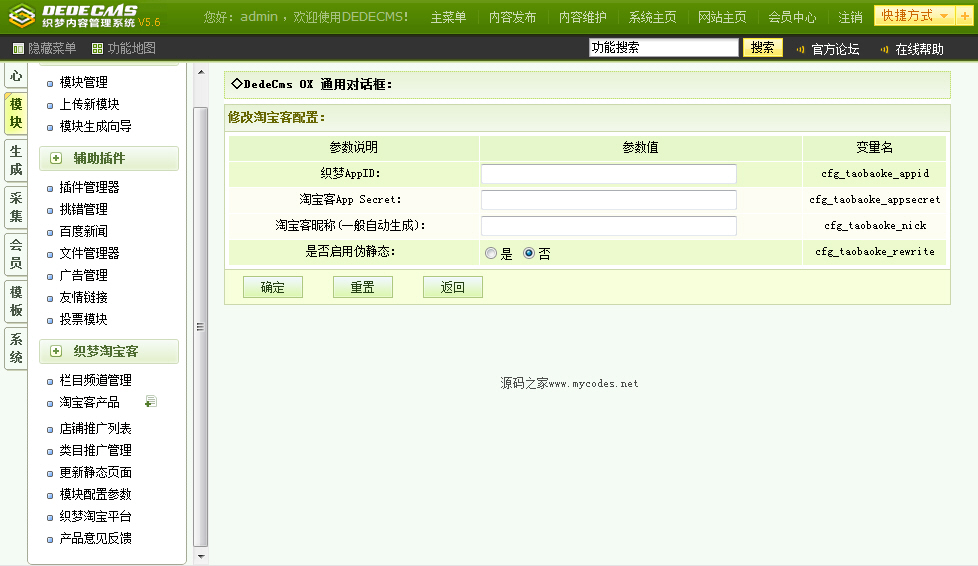The image size is (978, 566).
Task: Focus the 淘宝客昵称 input field
Action: click(609, 226)
